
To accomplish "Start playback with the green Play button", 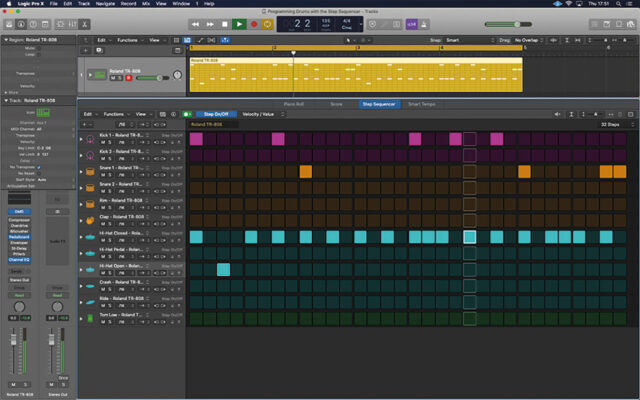I will pos(239,24).
